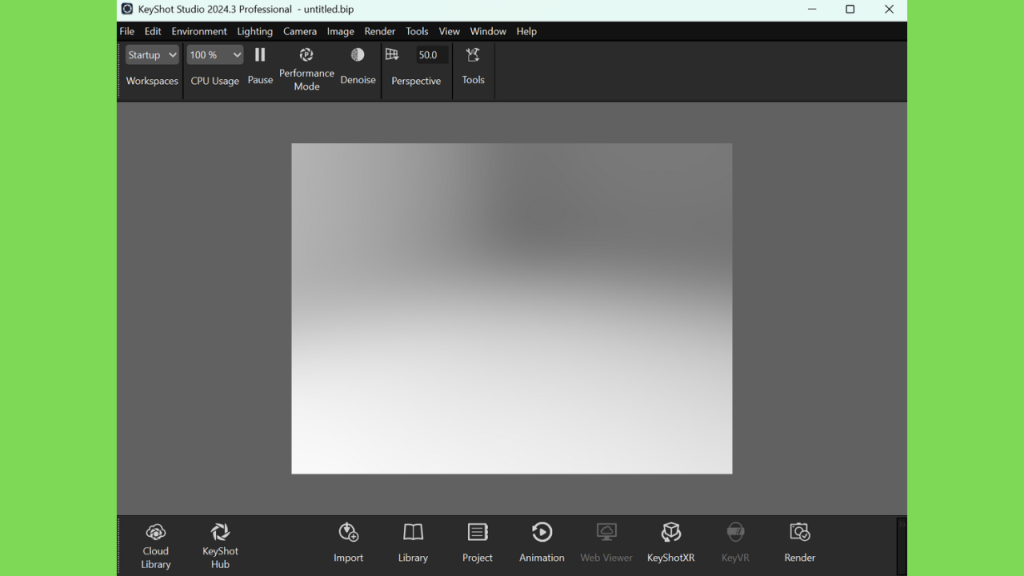Image resolution: width=1024 pixels, height=576 pixels.
Task: Open the File menu
Action: click(127, 31)
